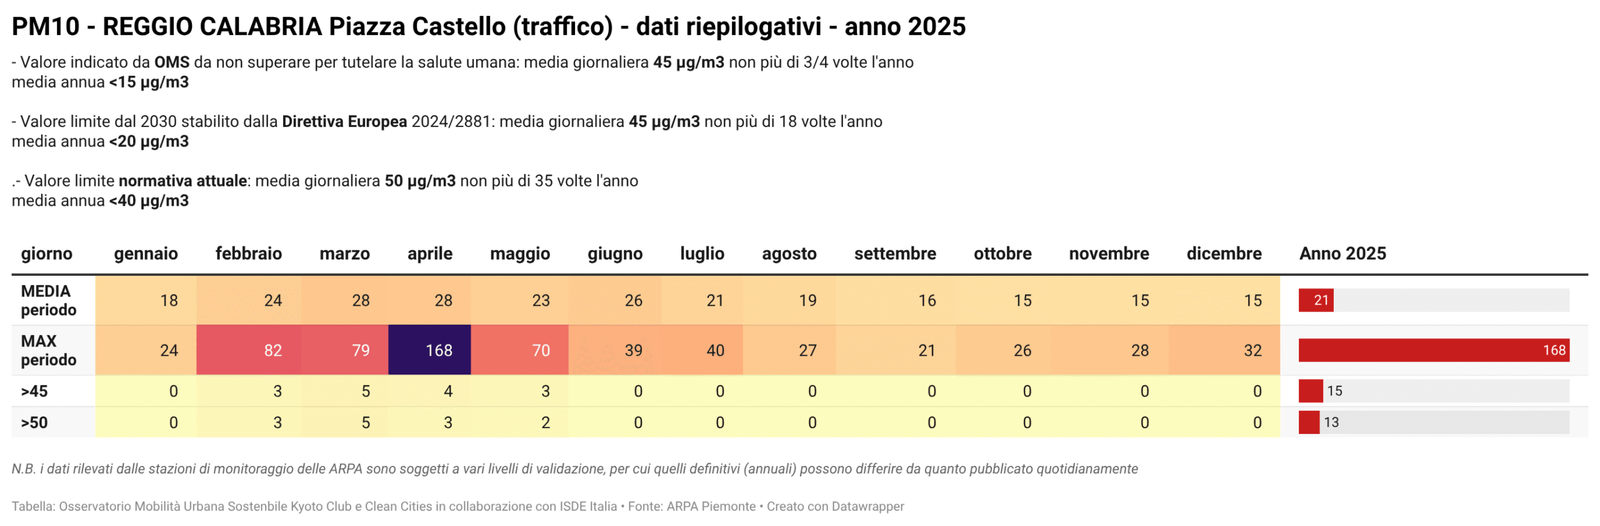This screenshot has width=1600, height=526.
Task: Click the 'aprile' column header
Action: [429, 254]
